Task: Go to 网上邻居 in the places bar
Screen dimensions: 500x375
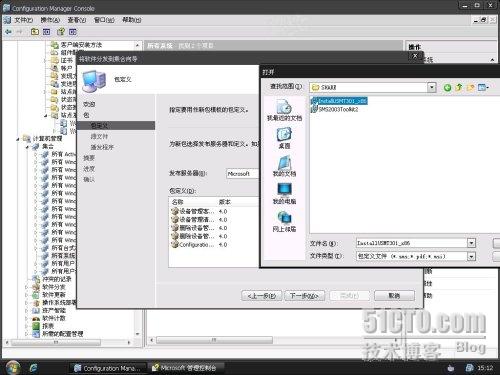Action: [284, 221]
